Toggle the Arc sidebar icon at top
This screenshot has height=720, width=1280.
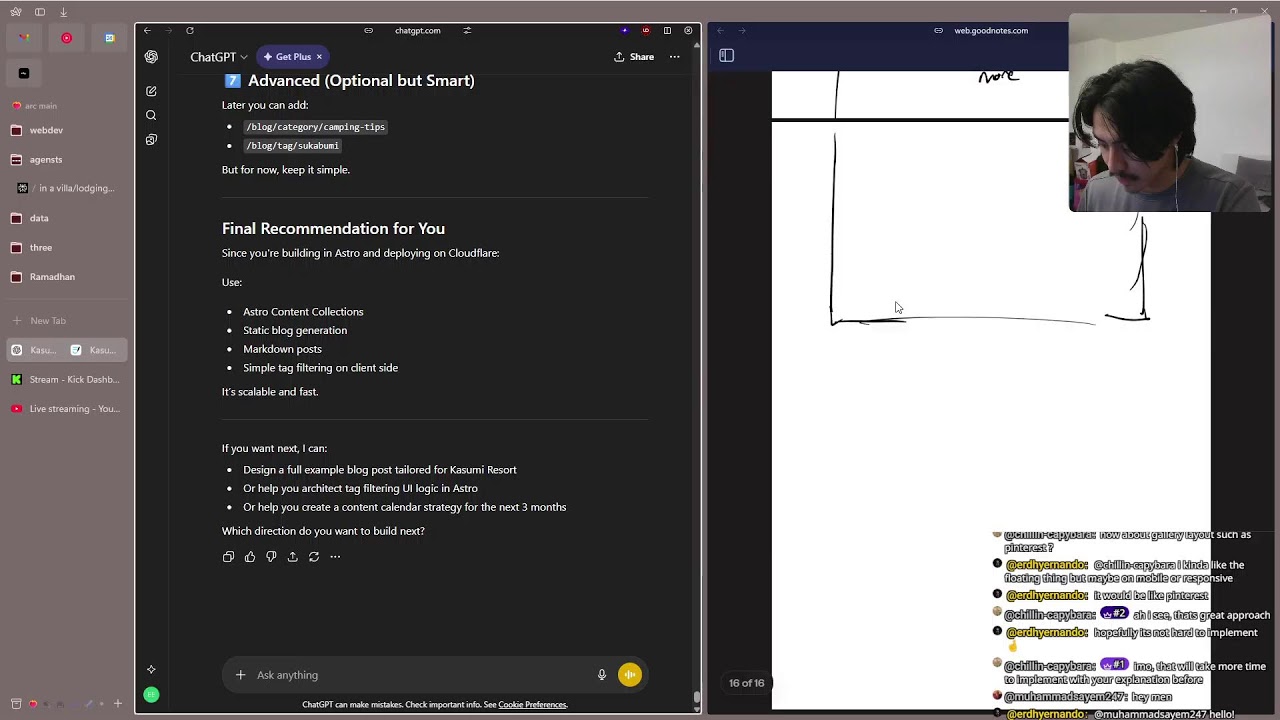click(x=40, y=12)
